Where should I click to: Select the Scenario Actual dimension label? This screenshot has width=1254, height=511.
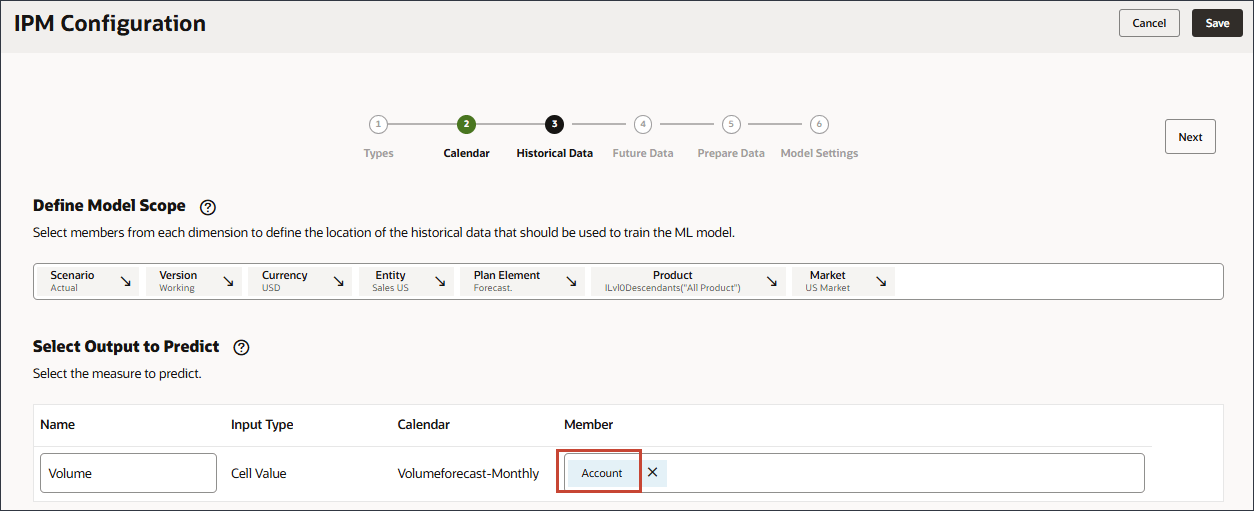(x=72, y=281)
